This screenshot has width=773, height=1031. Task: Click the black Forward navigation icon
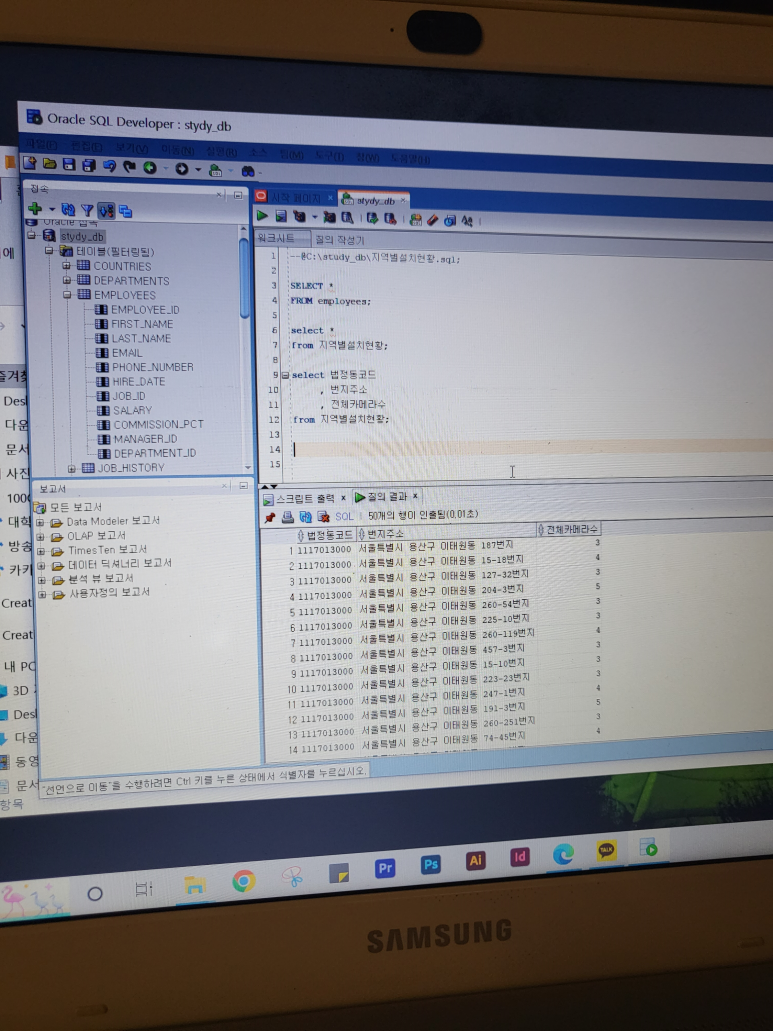tap(182, 168)
